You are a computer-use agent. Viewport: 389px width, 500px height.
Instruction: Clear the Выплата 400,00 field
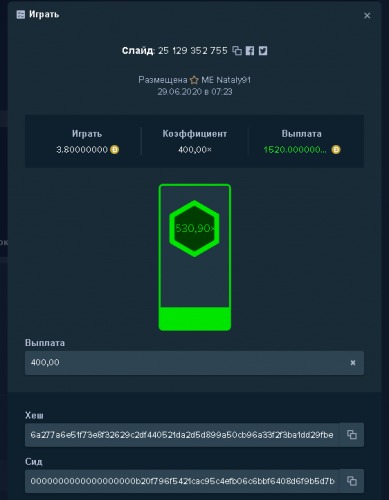click(353, 363)
